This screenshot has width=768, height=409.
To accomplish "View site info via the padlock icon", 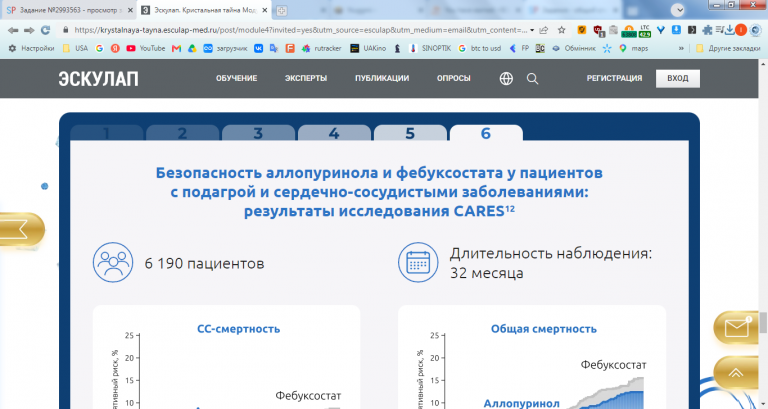I will 66,30.
